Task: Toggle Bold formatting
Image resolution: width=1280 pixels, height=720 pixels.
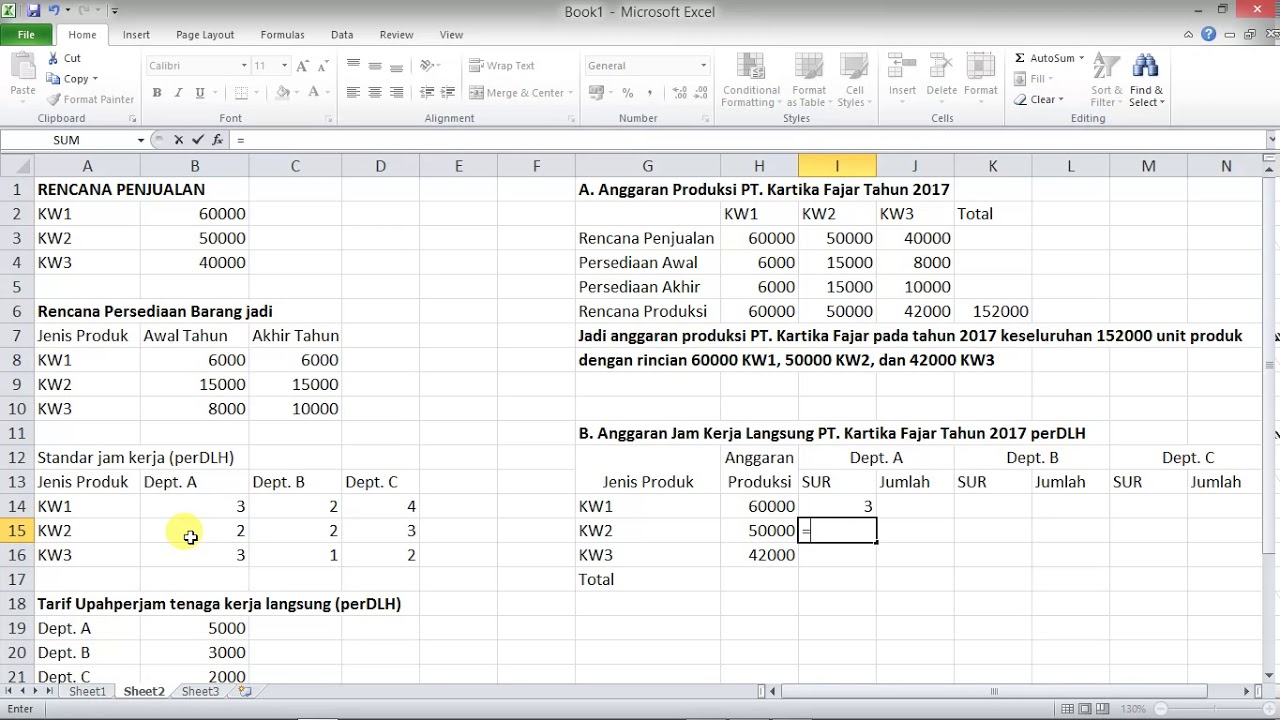Action: [157, 92]
